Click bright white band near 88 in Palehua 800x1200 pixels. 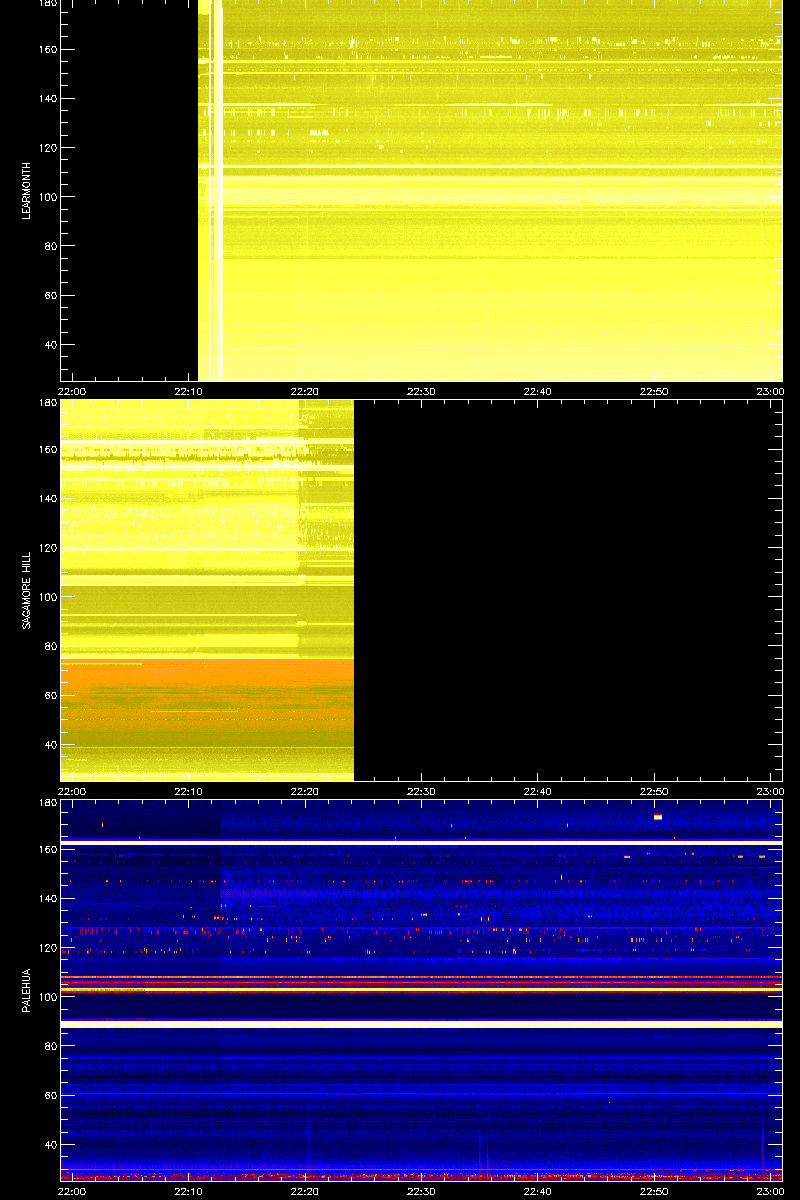click(421, 1024)
